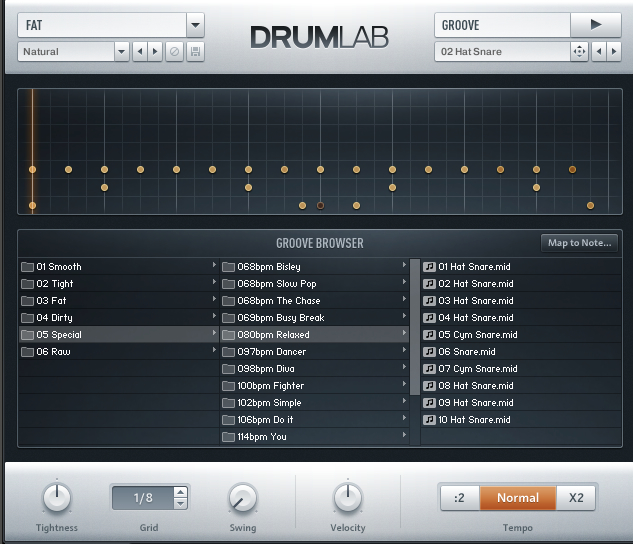Open the 100bpm Fighter folder

click(314, 385)
